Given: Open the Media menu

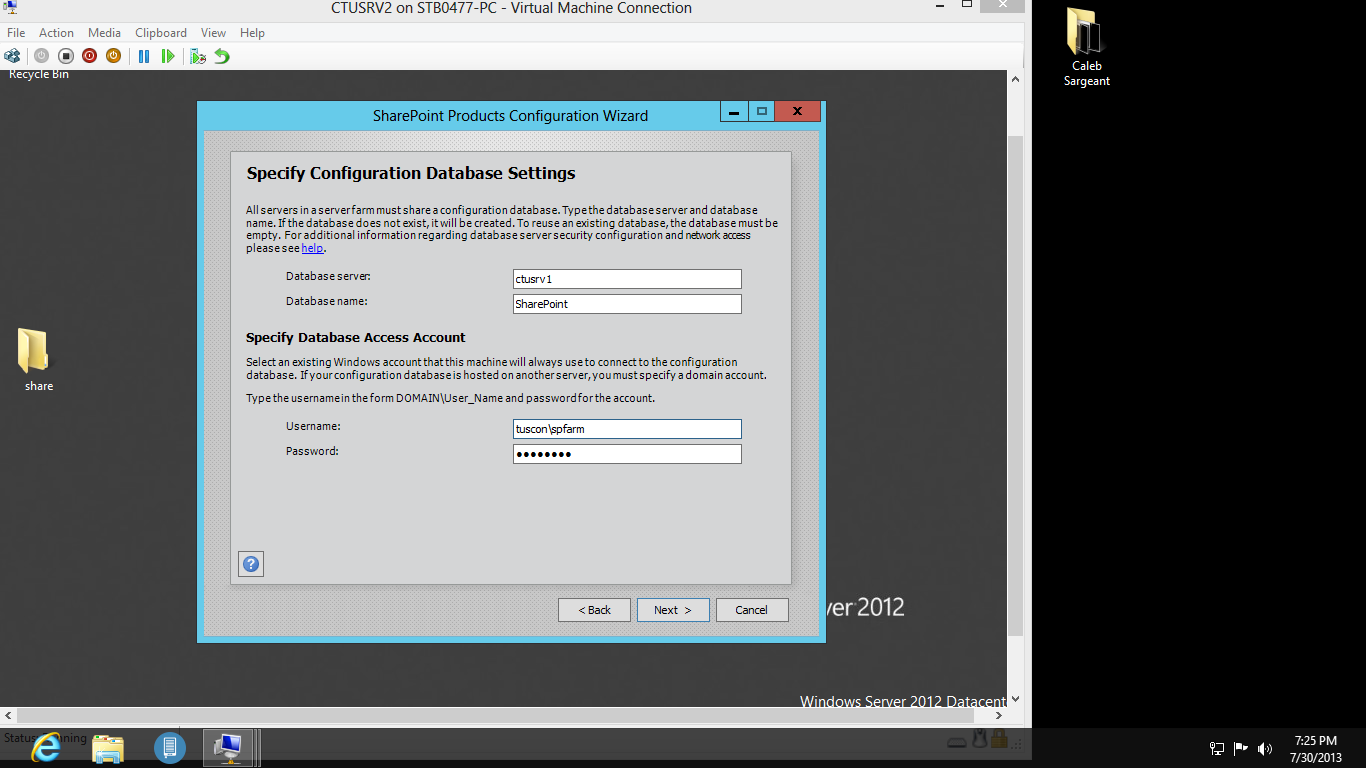Looking at the screenshot, I should pos(104,33).
